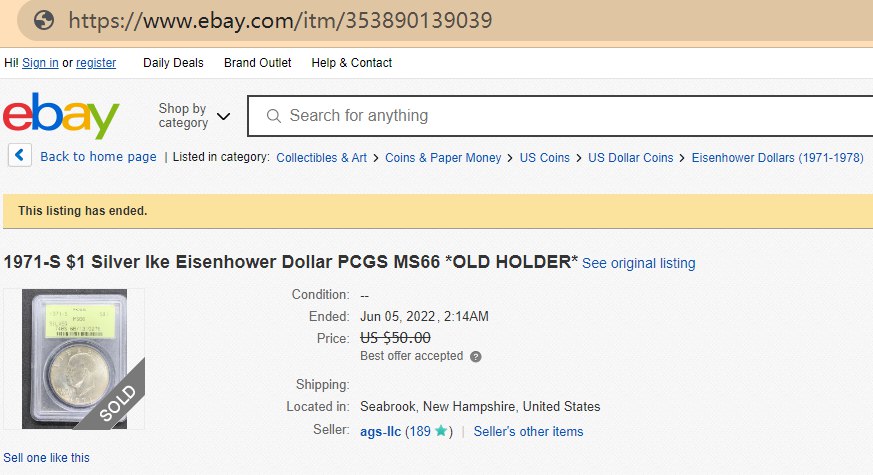The image size is (873, 475).
Task: Click the seller feedback star icon
Action: 440,432
